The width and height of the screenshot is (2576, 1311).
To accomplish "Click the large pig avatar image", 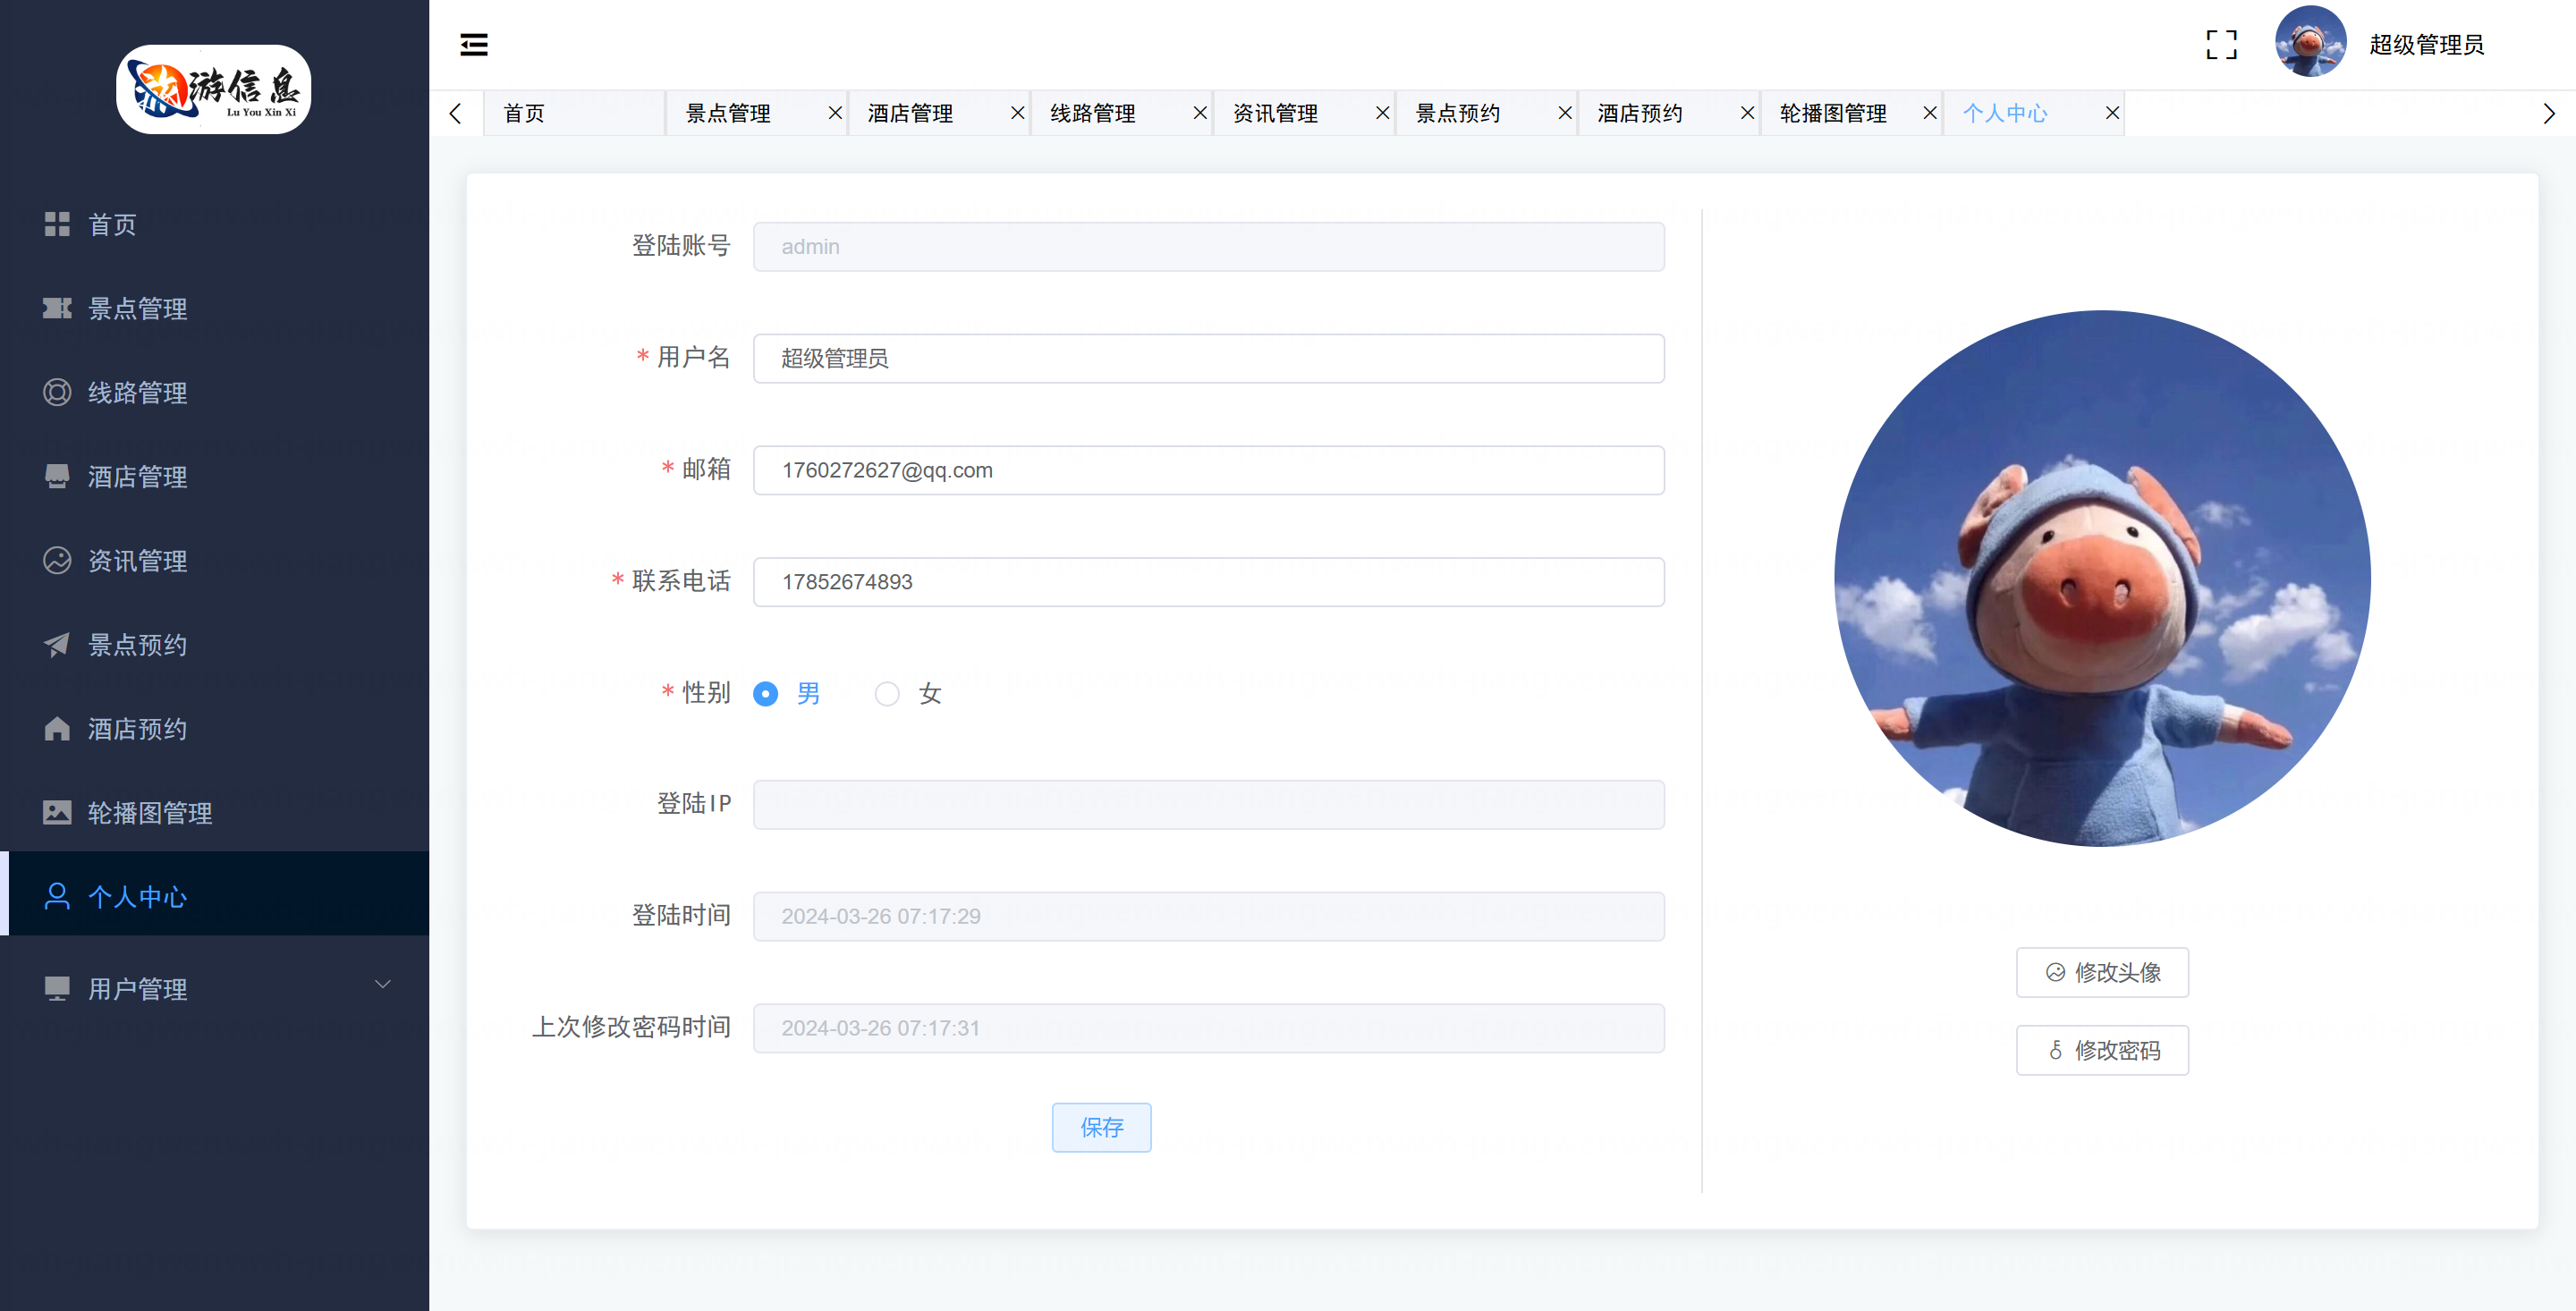I will [2102, 578].
